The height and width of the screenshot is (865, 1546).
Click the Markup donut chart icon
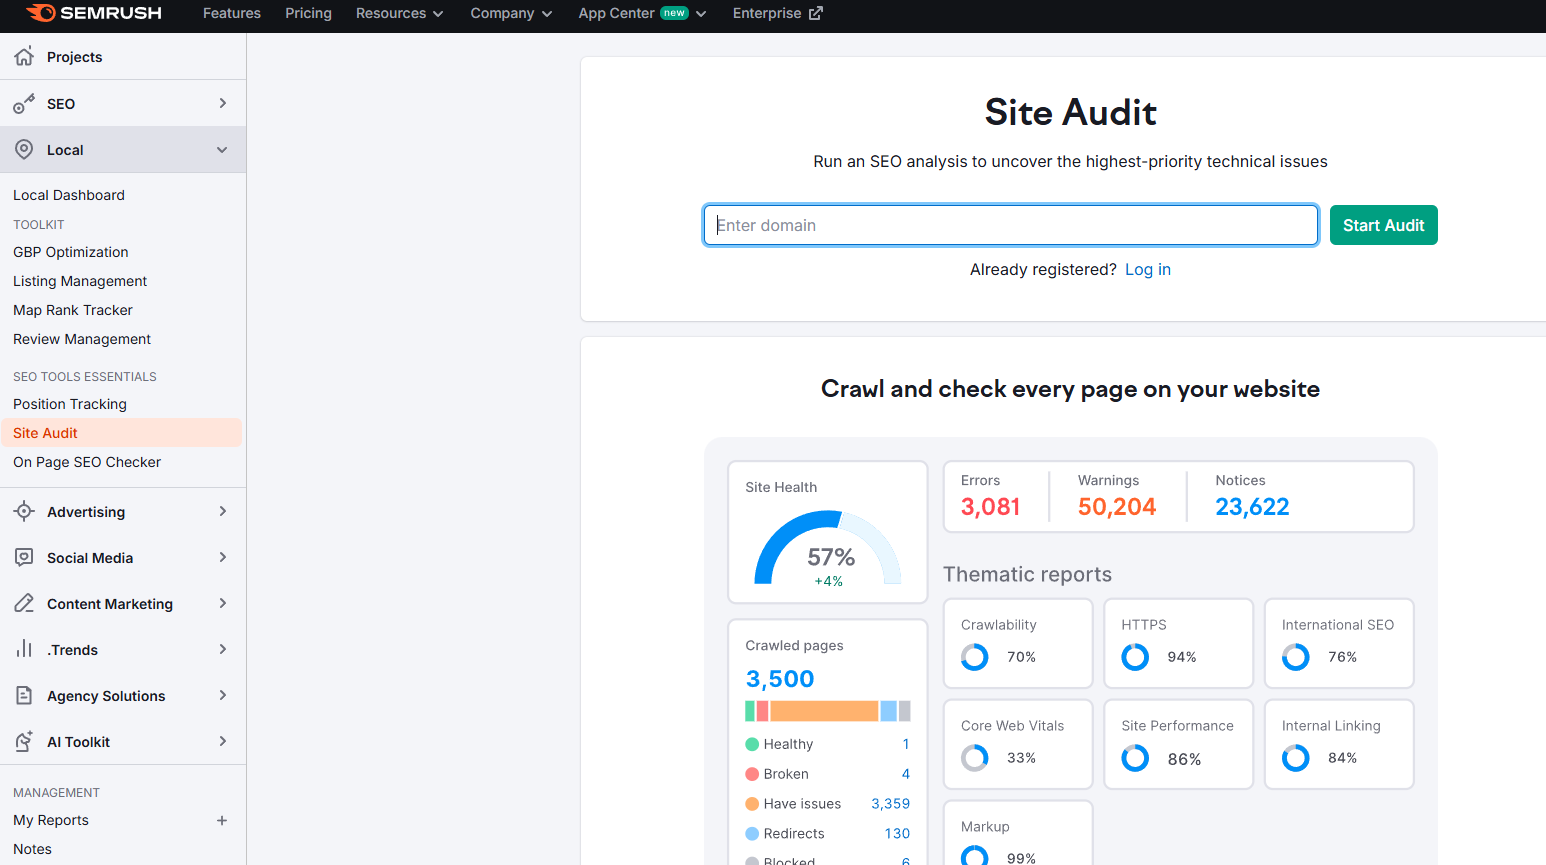pyautogui.click(x=975, y=857)
